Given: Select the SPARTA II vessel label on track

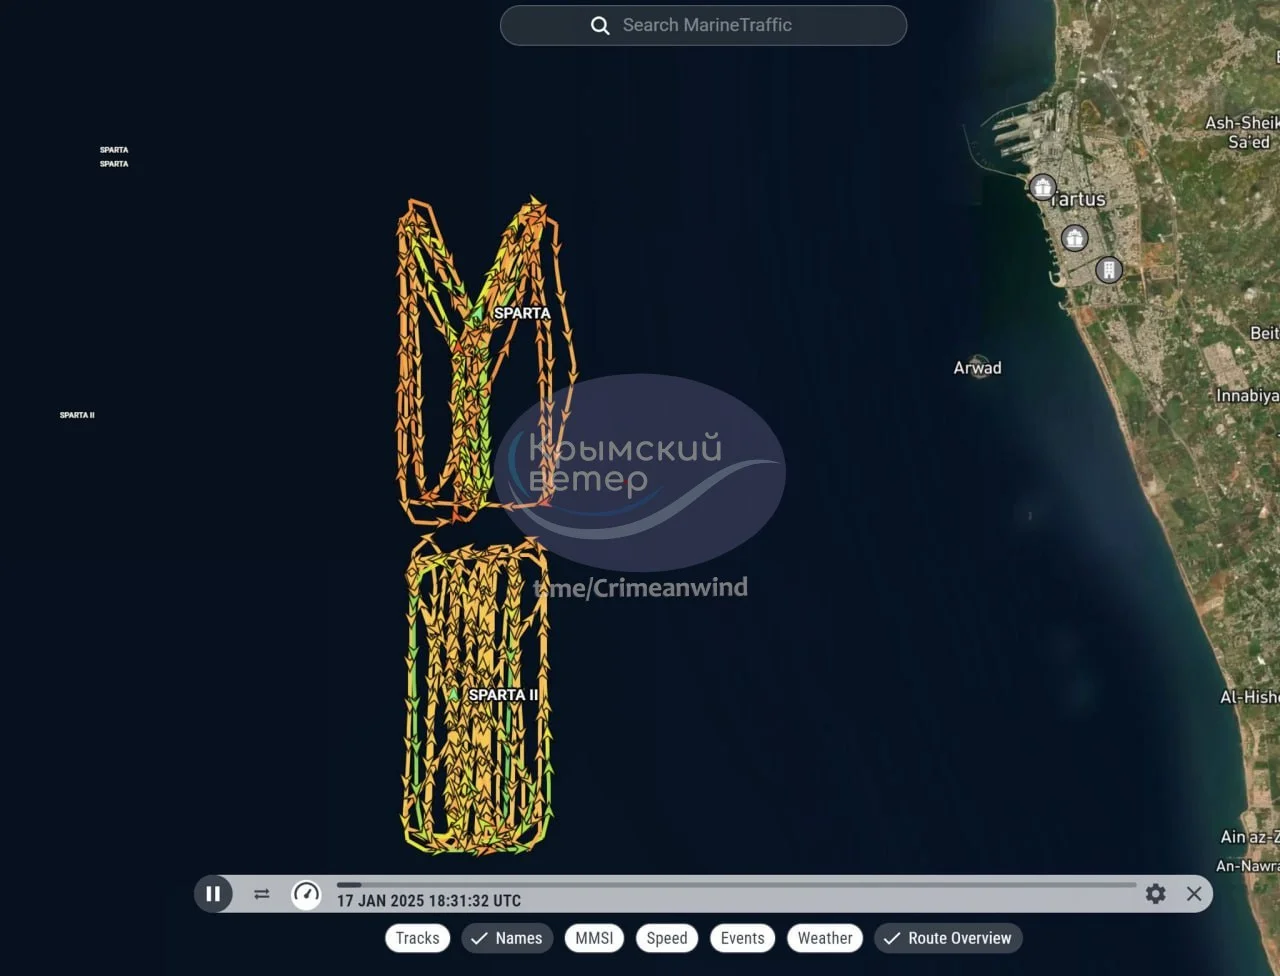Looking at the screenshot, I should click(x=503, y=695).
